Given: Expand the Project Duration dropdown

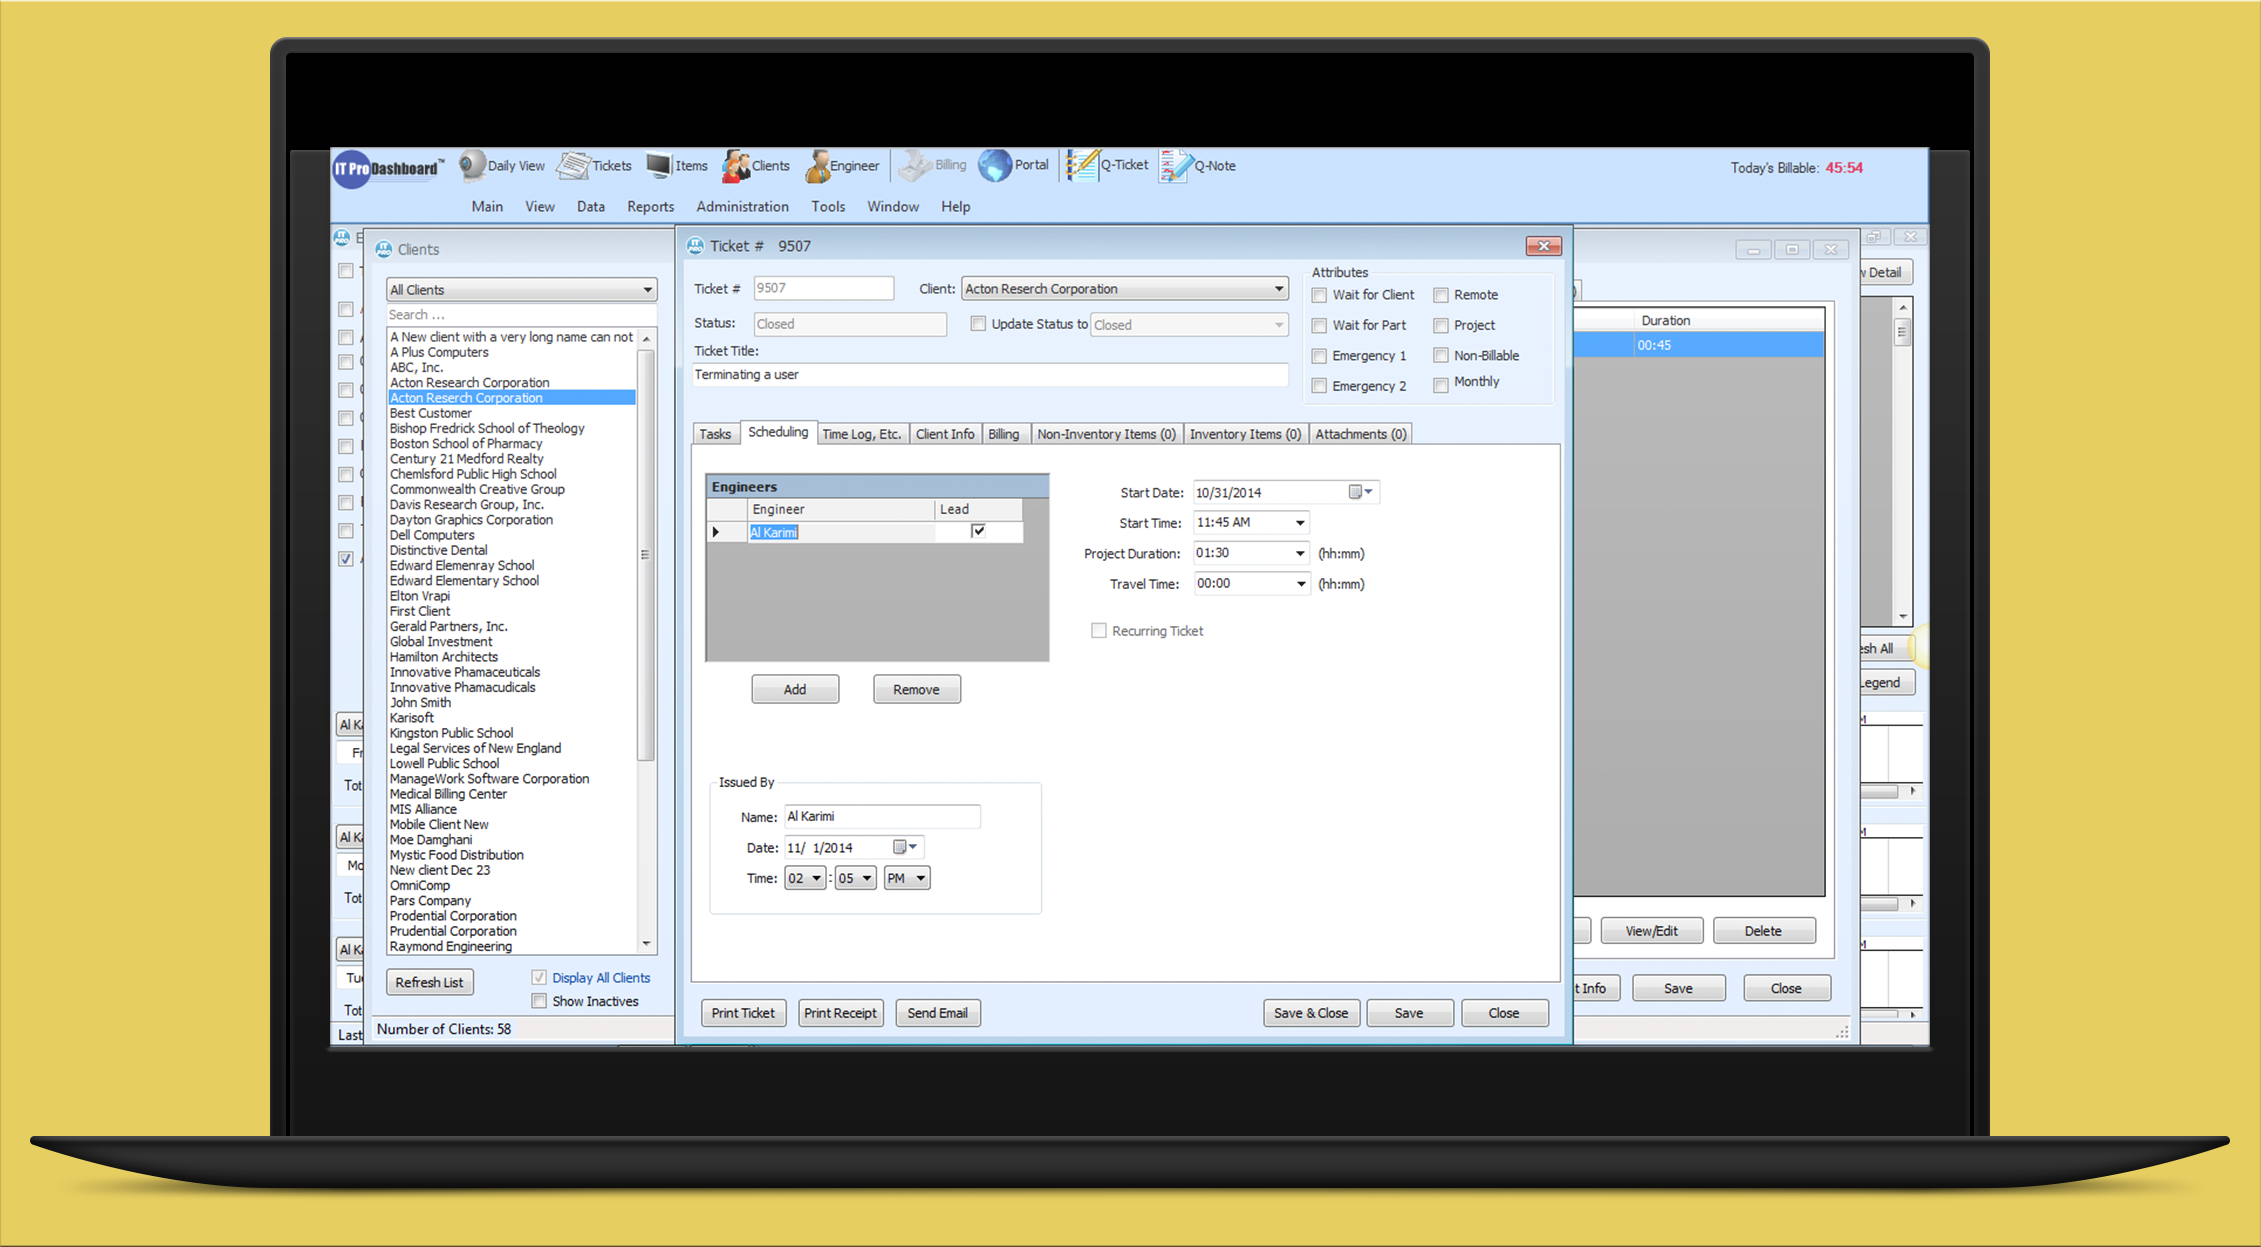Looking at the screenshot, I should pos(1300,553).
